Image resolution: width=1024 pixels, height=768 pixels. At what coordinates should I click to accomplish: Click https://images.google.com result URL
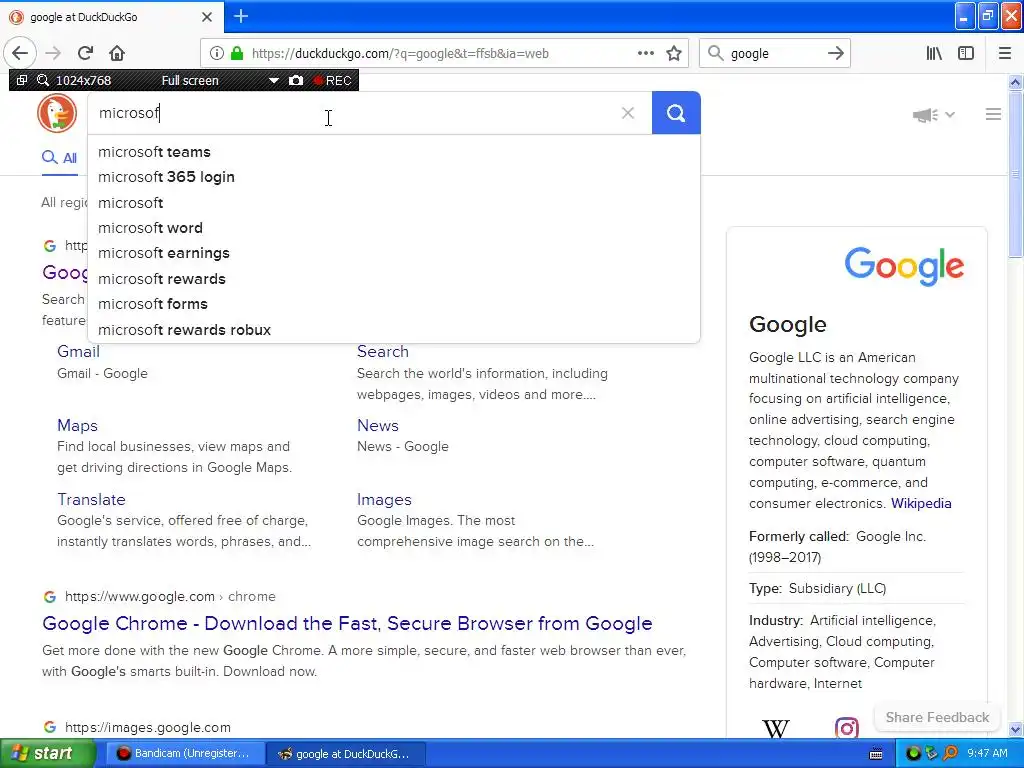[x=148, y=728]
